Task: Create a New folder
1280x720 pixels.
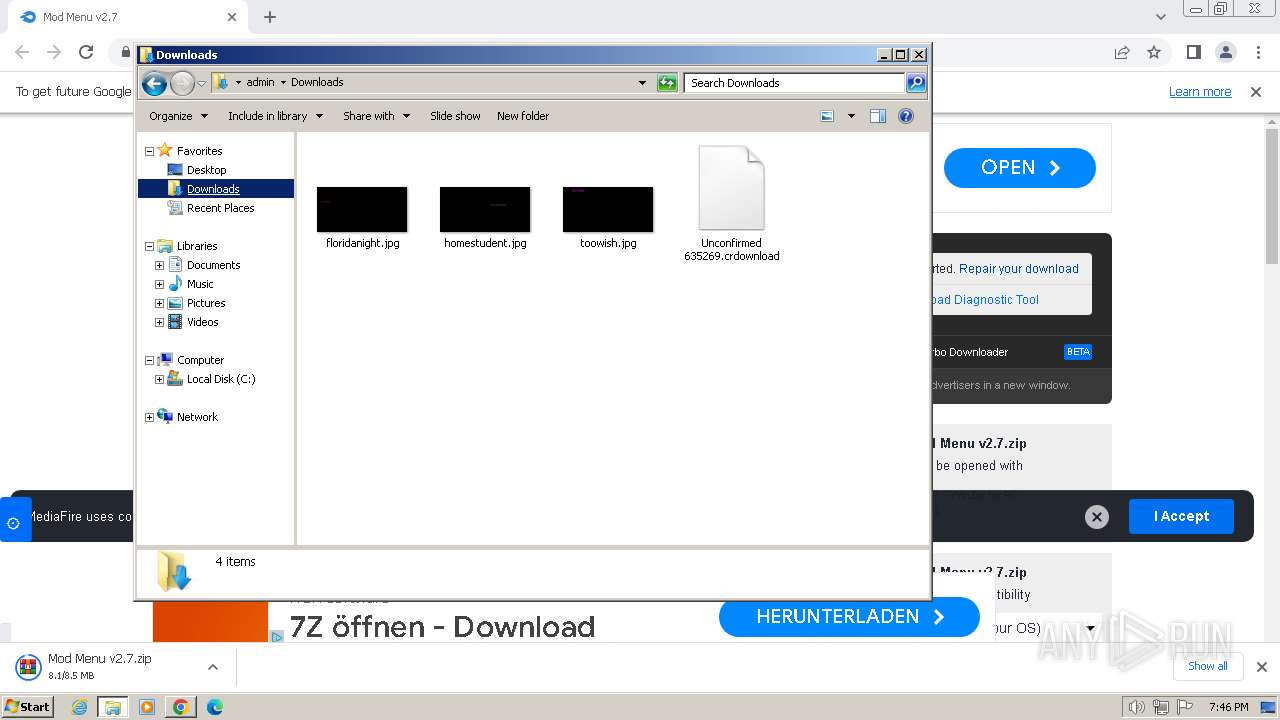Action: [523, 116]
